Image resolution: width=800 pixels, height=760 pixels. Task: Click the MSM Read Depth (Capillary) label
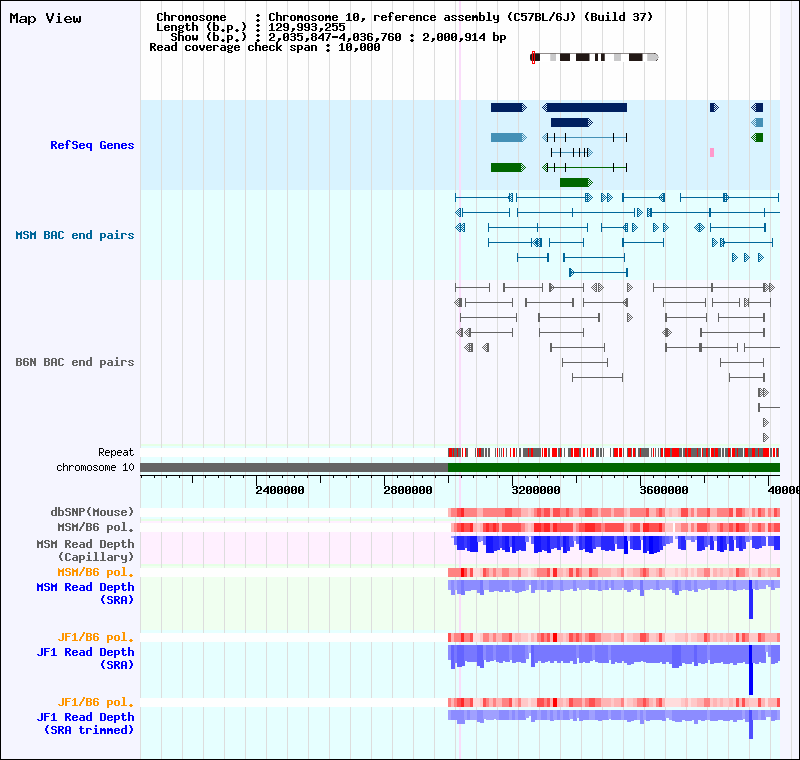pyautogui.click(x=85, y=550)
